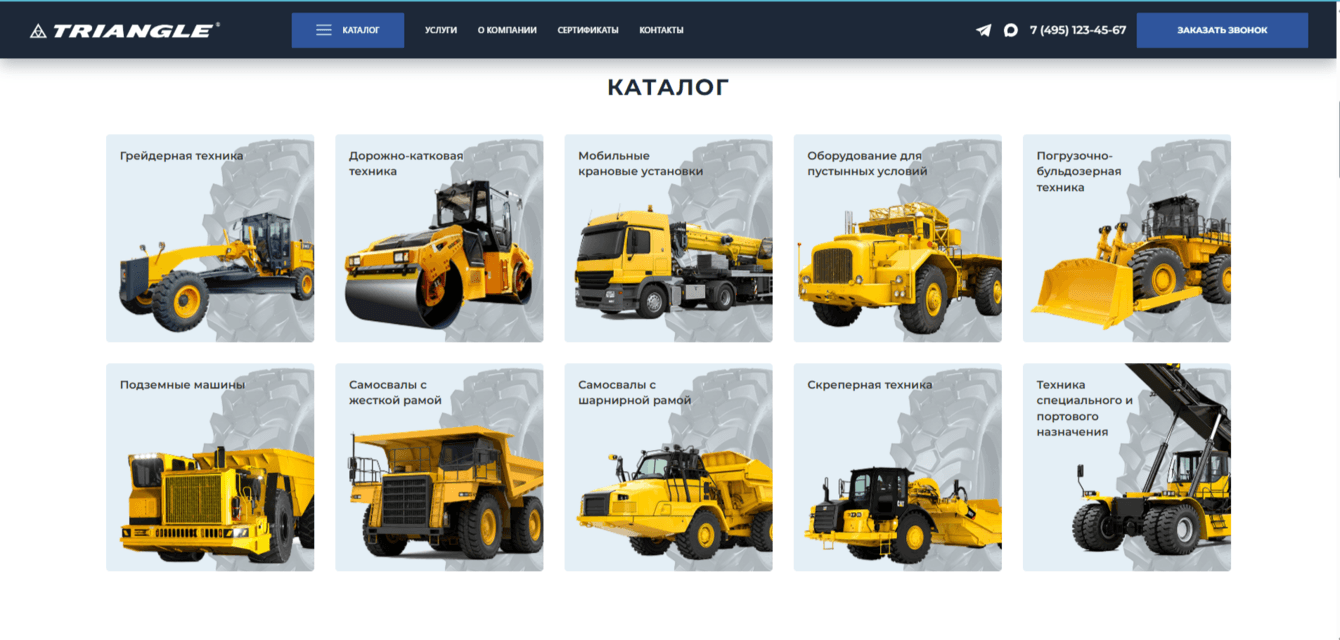1340x640 pixels.
Task: Open Контакты in the header
Action: click(661, 30)
